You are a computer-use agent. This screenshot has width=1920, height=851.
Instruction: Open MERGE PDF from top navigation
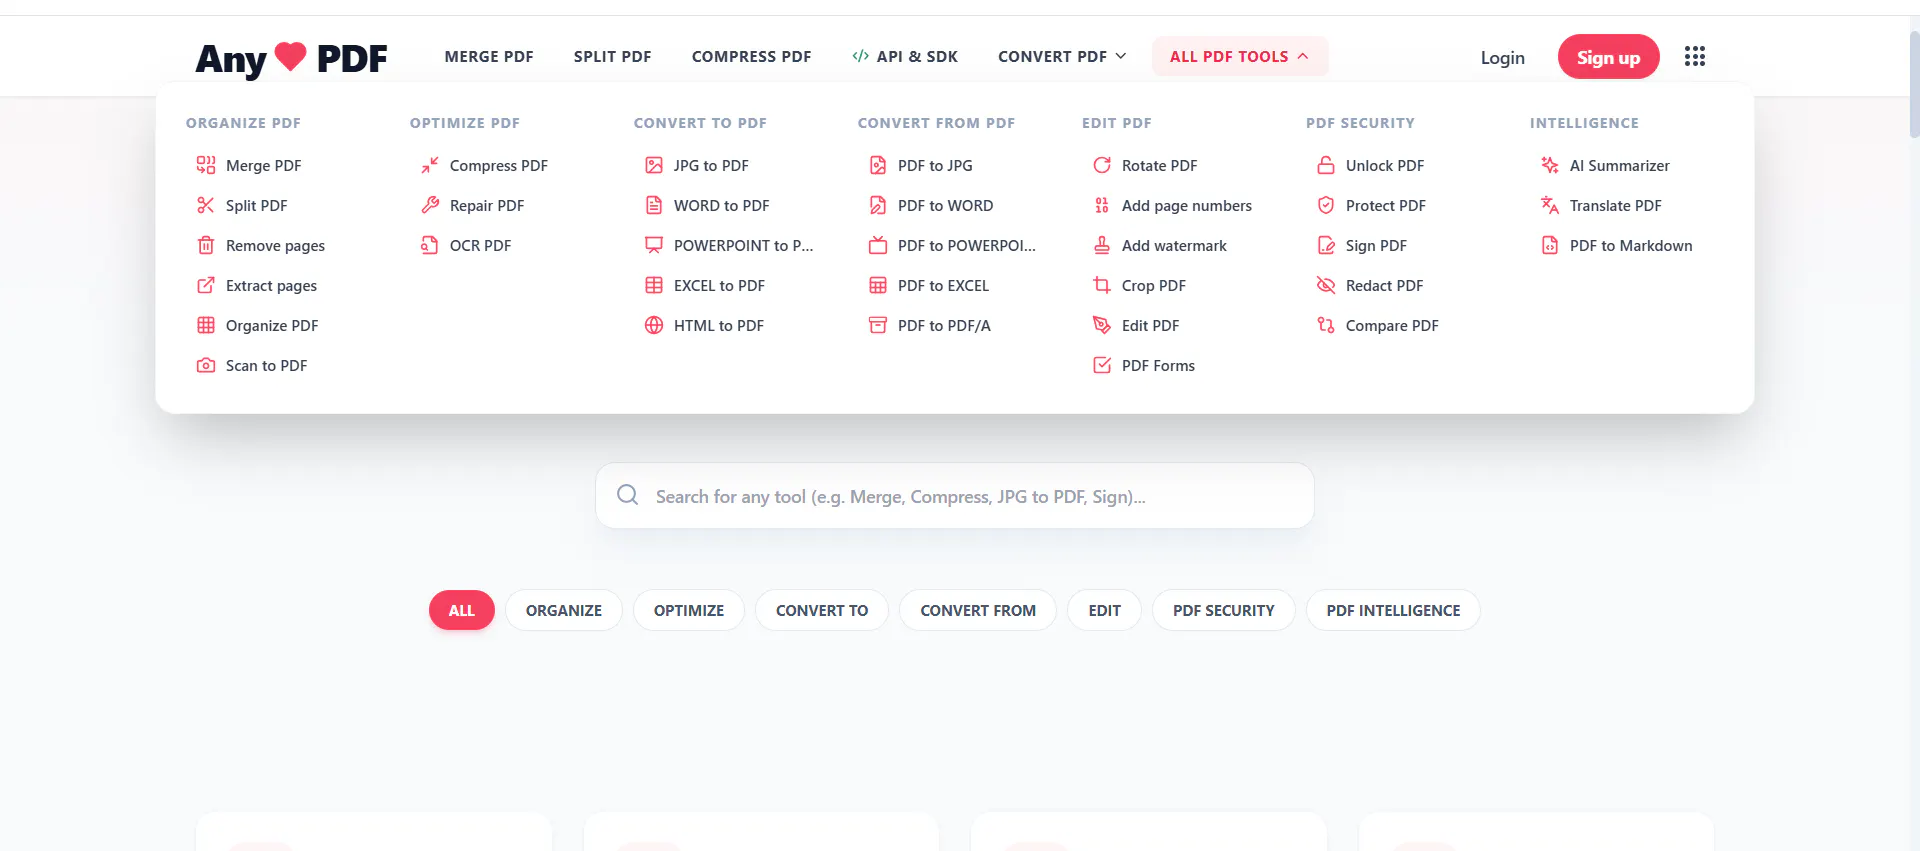[x=489, y=56]
